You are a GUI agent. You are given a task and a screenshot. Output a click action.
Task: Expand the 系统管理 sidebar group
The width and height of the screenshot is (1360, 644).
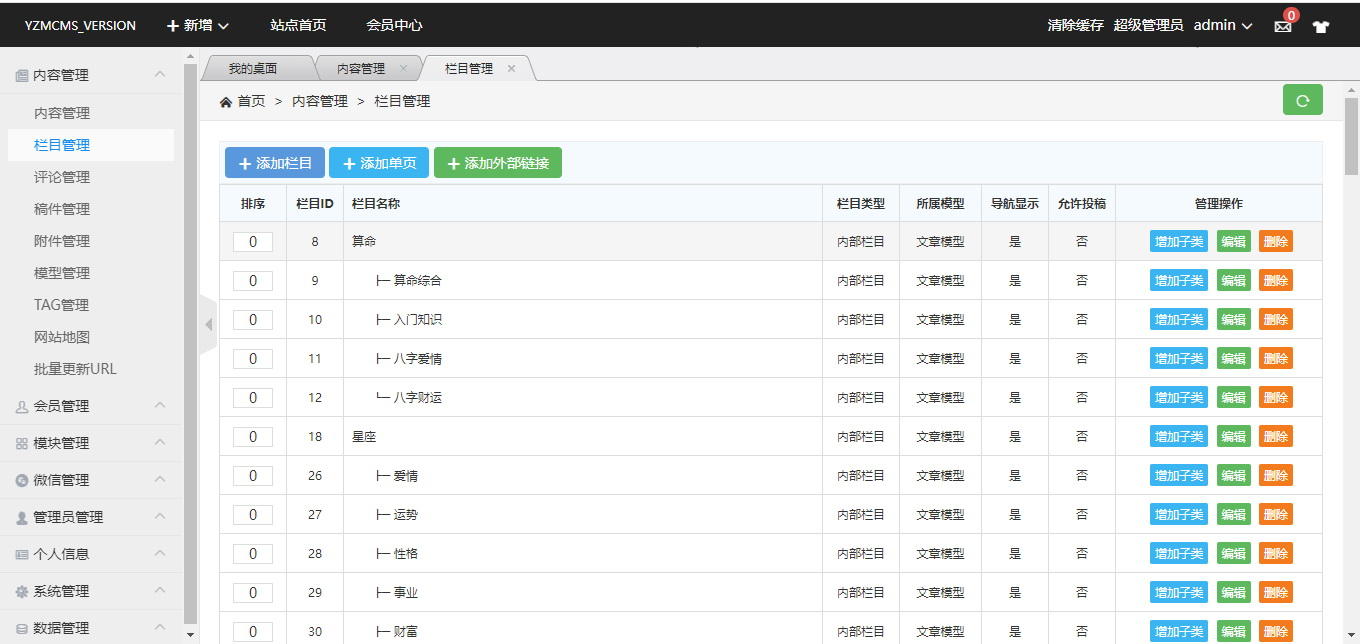pos(159,590)
